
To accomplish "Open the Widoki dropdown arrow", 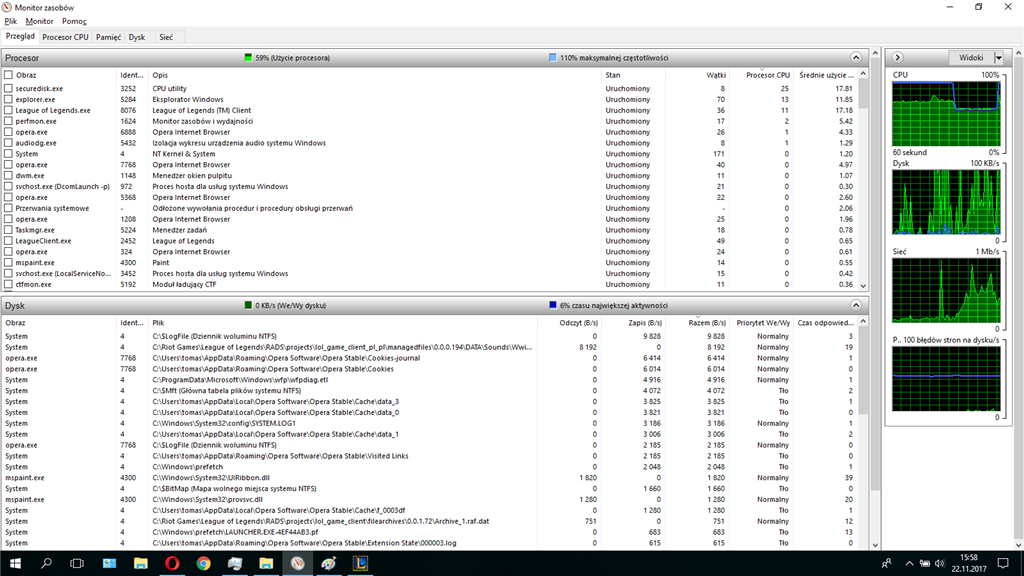I will [999, 57].
